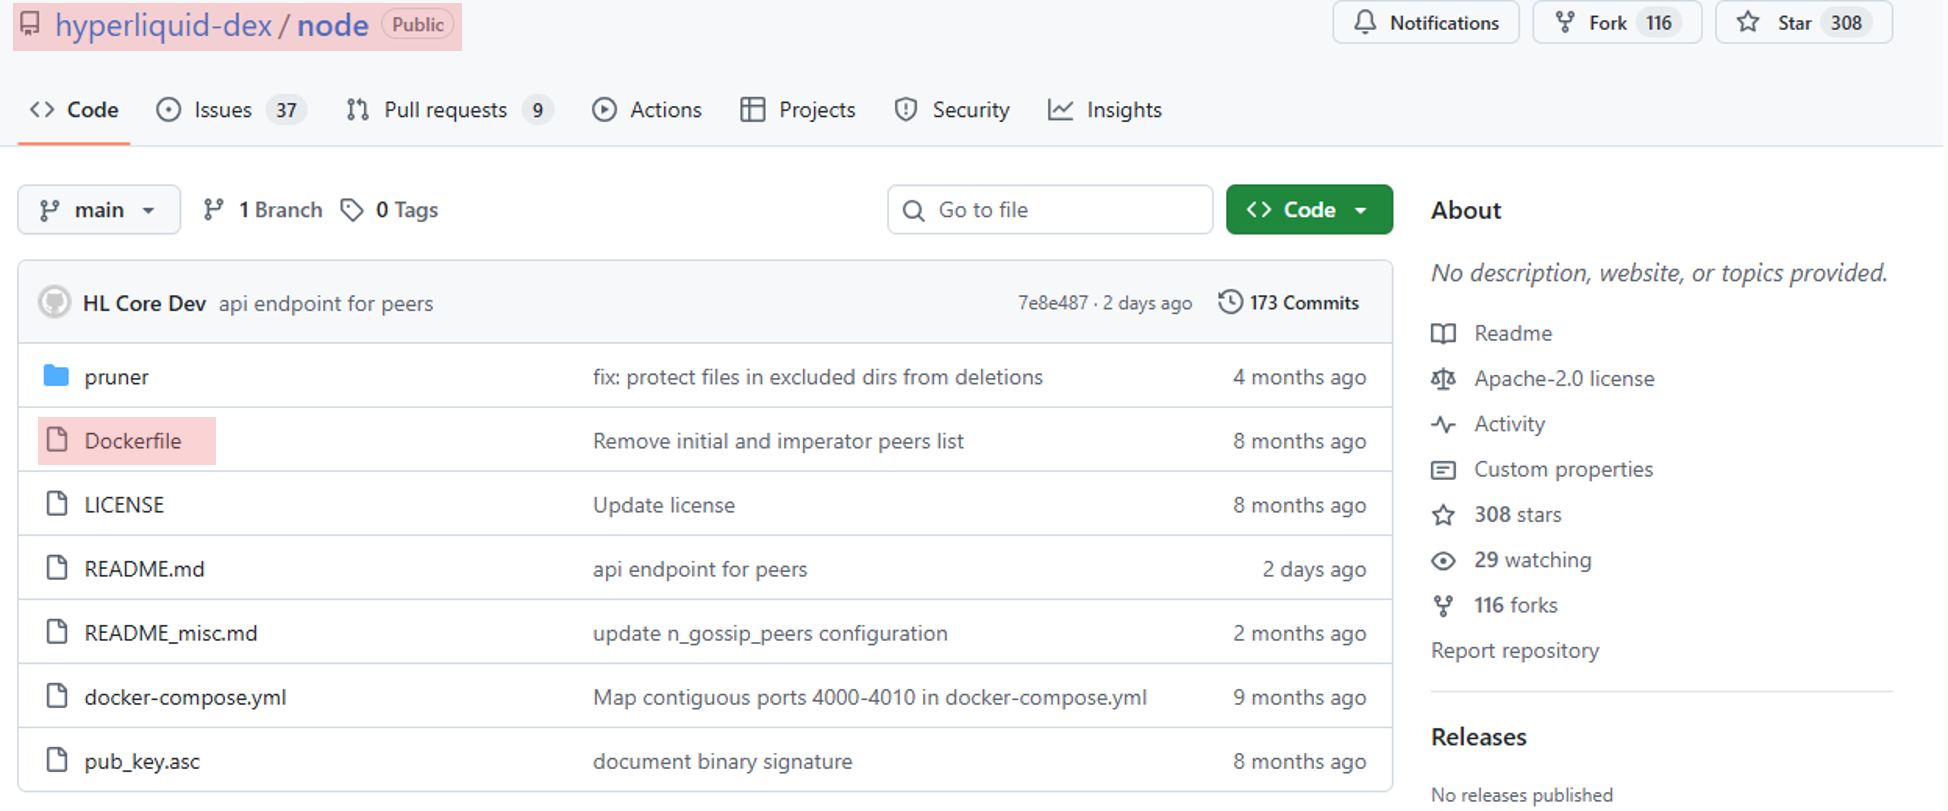Click the tag icon for 0 Tags
The width and height of the screenshot is (1948, 811).
[x=351, y=210]
